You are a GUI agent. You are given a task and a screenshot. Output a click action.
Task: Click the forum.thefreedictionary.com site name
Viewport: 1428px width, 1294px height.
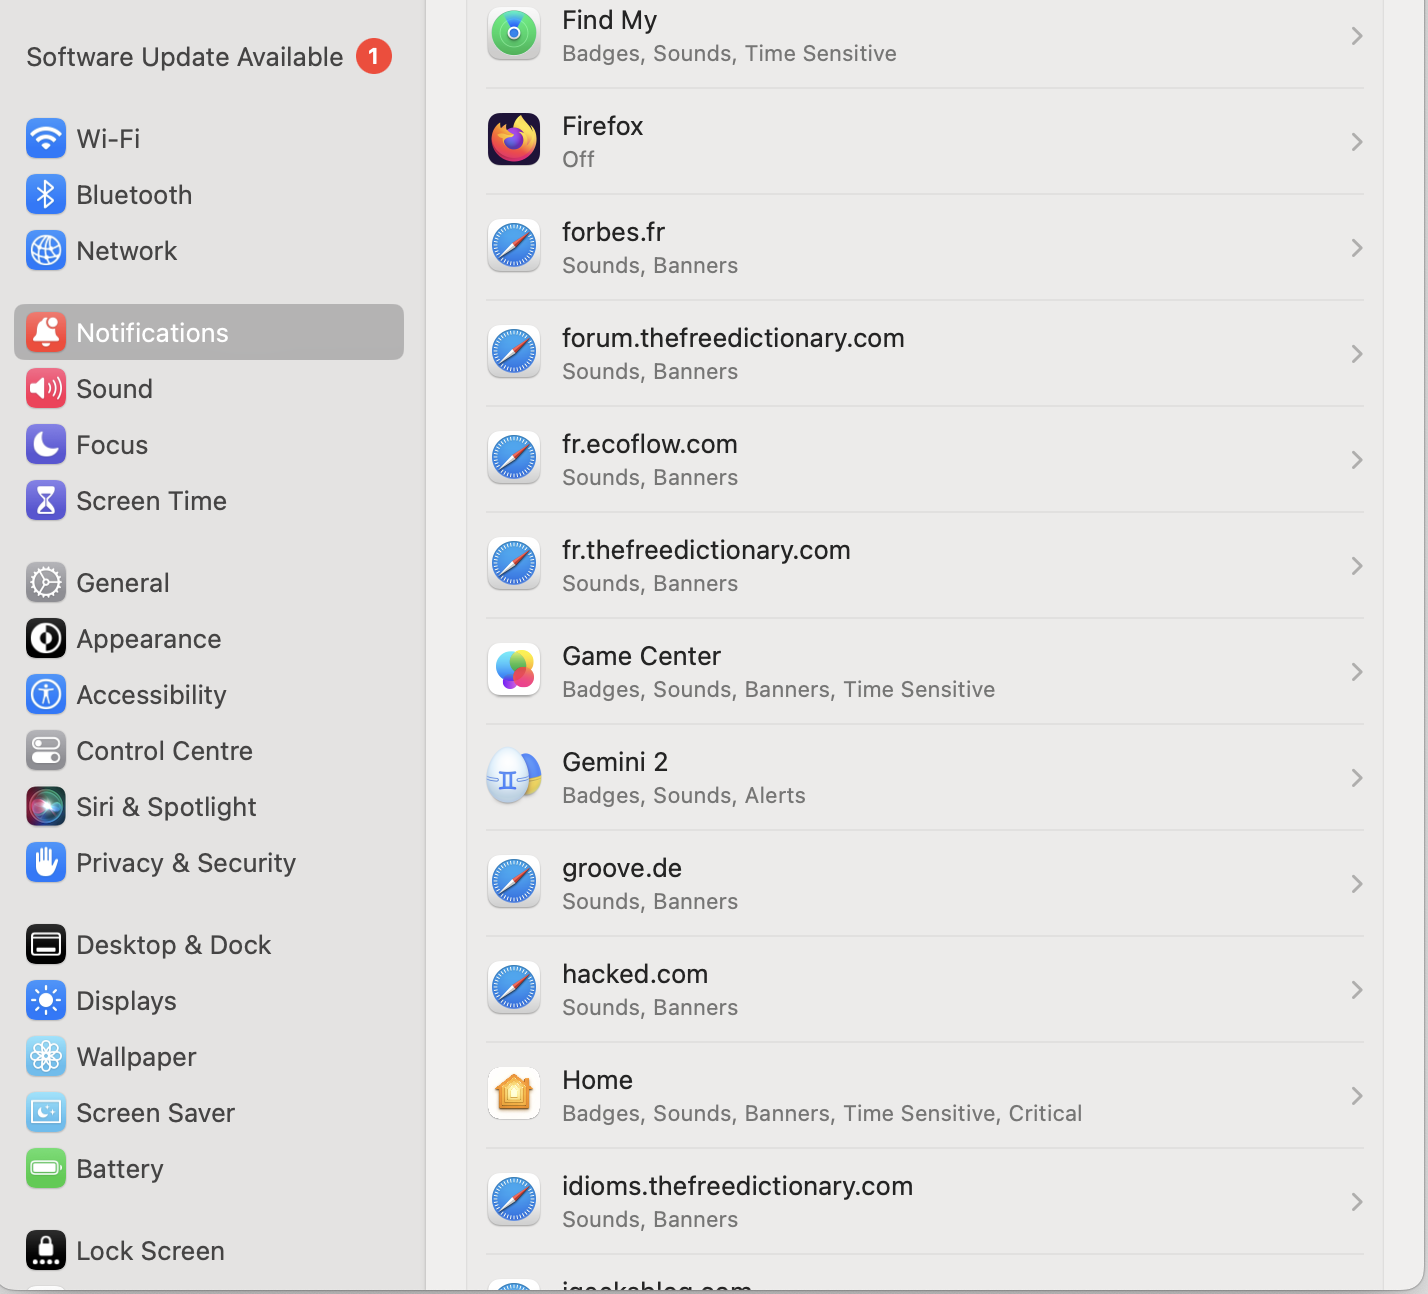tap(733, 338)
